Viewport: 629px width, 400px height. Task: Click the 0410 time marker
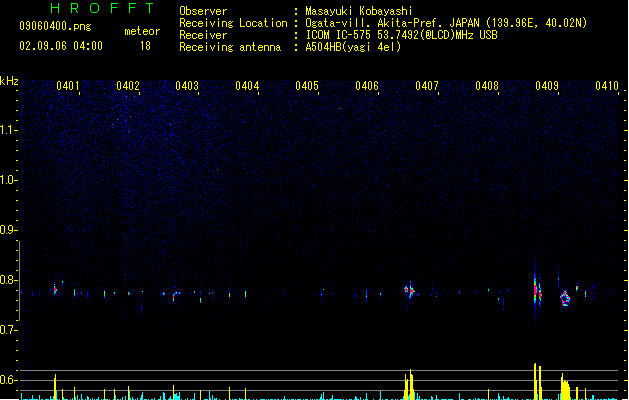click(607, 86)
